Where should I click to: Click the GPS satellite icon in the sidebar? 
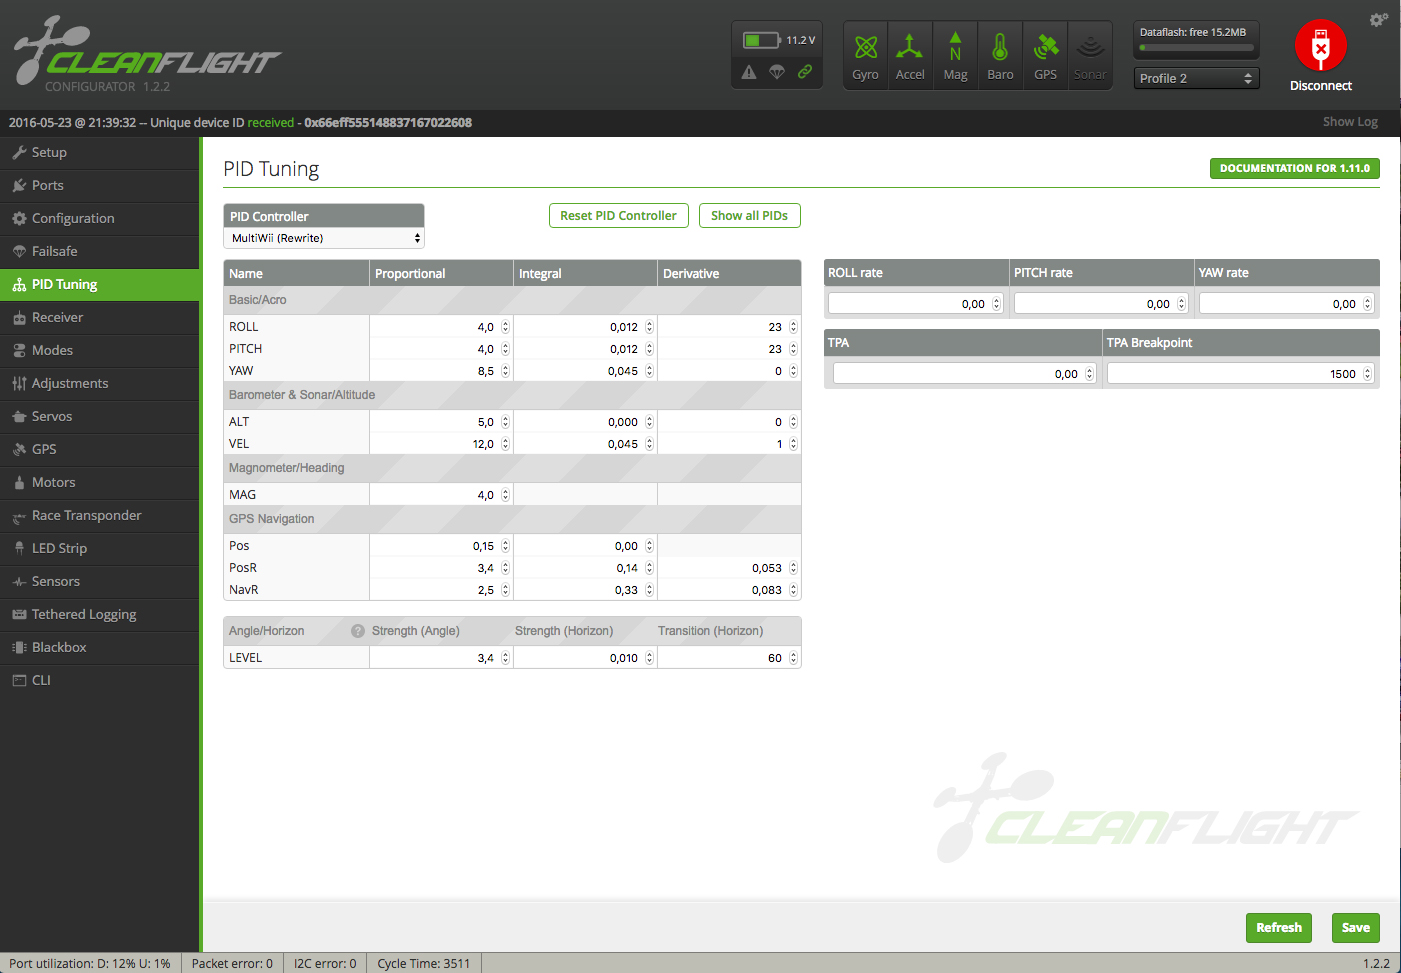coord(19,449)
